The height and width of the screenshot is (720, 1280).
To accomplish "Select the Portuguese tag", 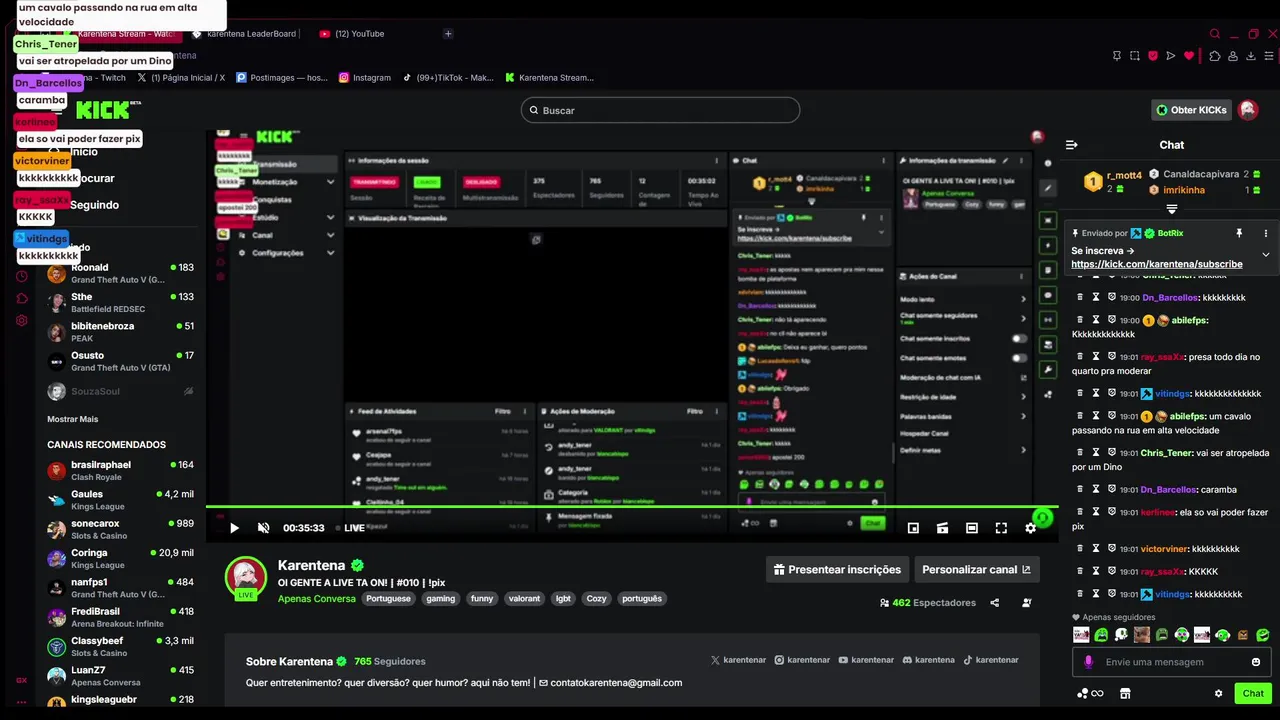I will [x=388, y=599].
